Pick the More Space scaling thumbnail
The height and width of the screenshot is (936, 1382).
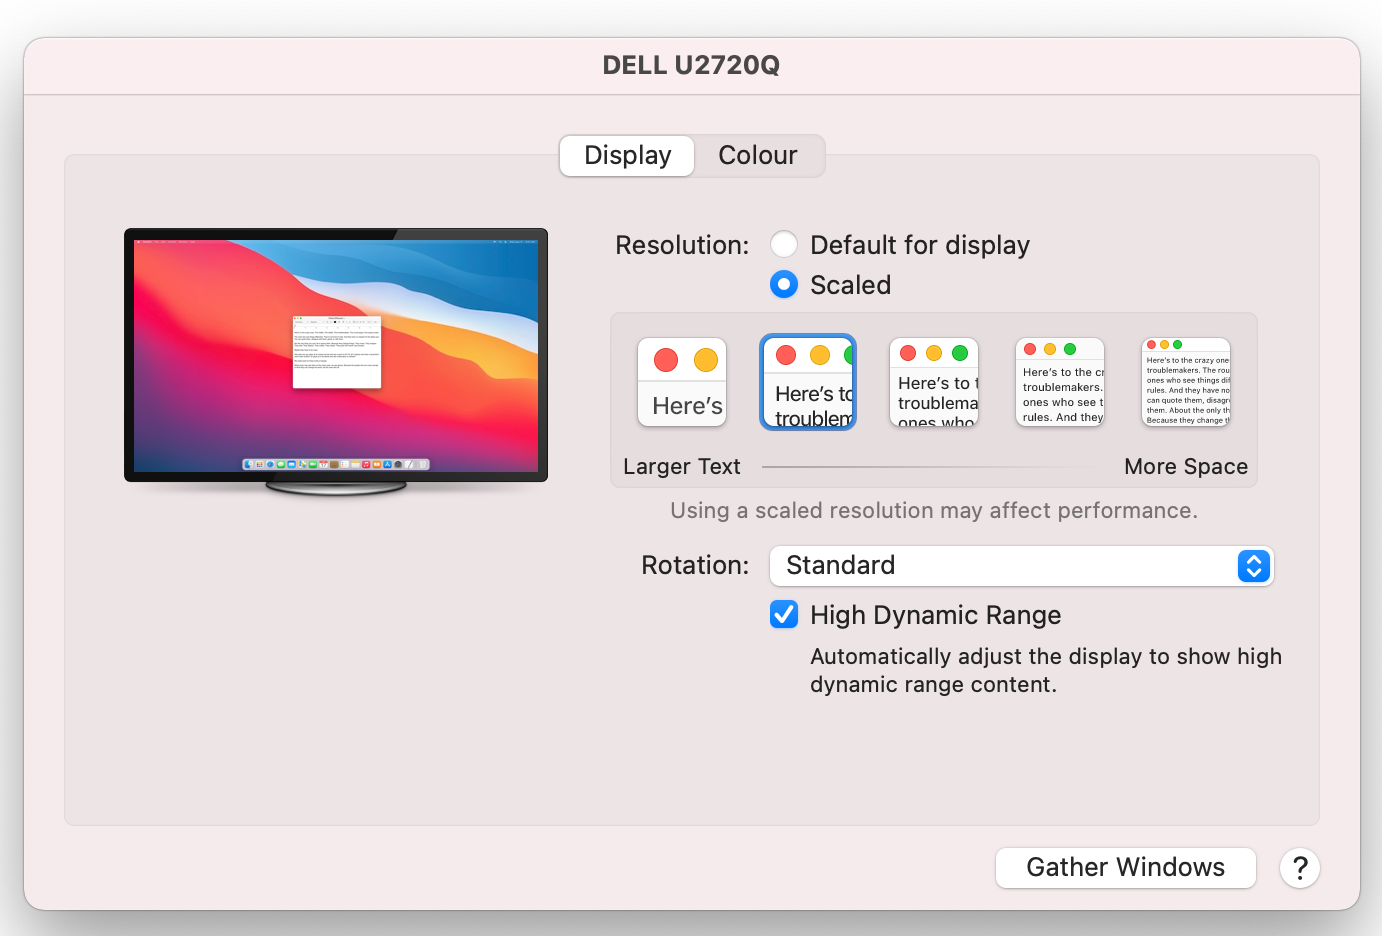pos(1186,382)
